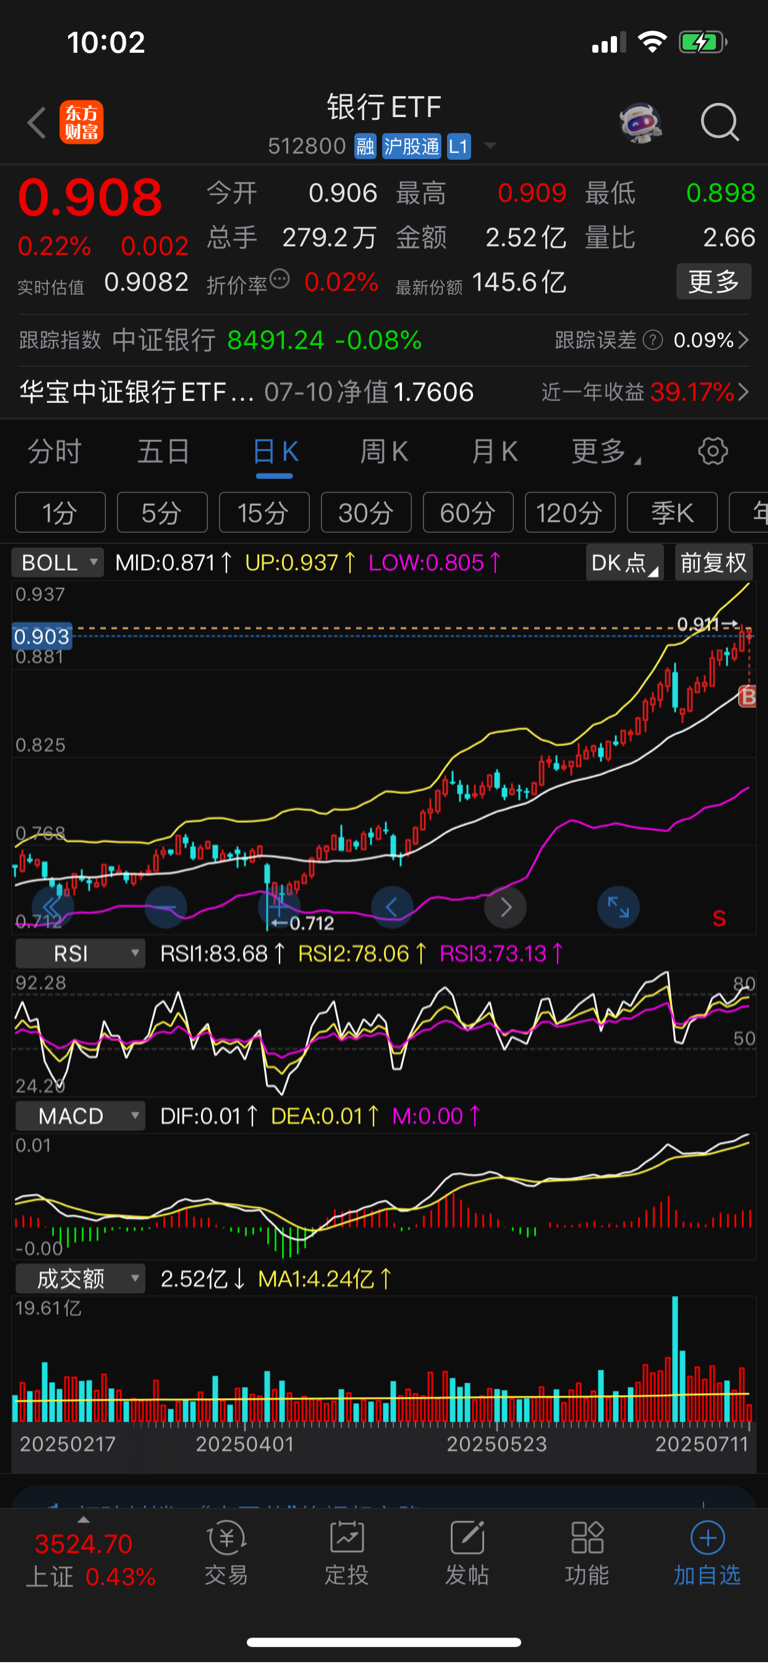The height and width of the screenshot is (1663, 768).
Task: Select 5分 interval
Action: [x=162, y=513]
